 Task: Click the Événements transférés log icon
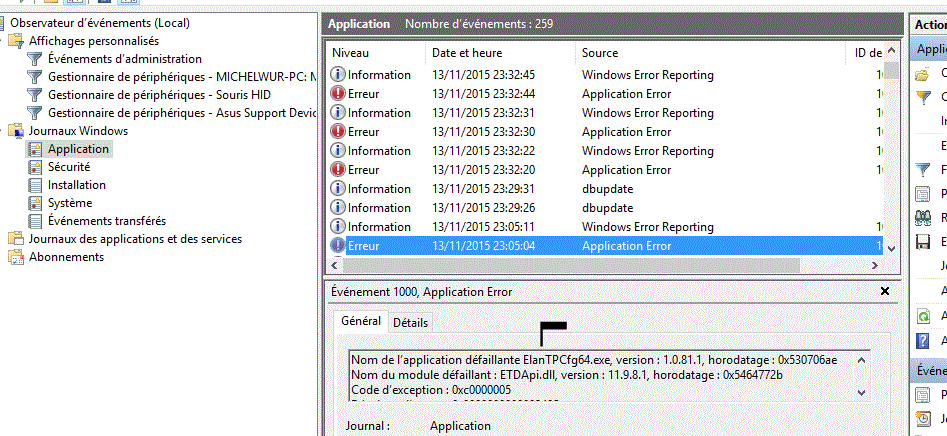pos(36,221)
